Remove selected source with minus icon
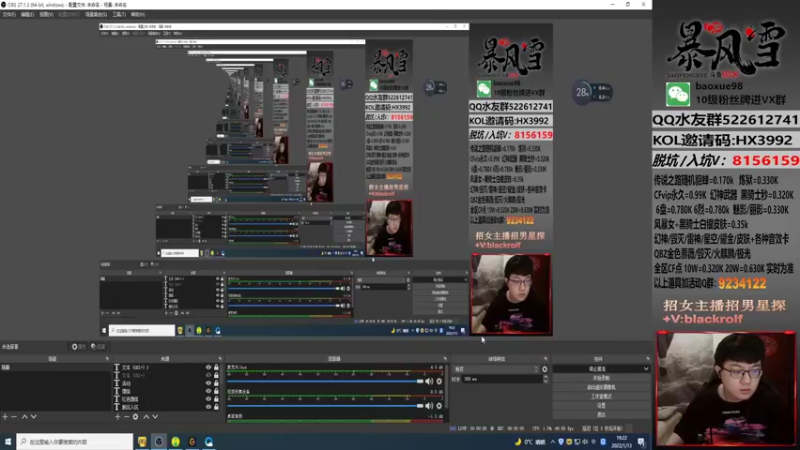Viewport: 800px width, 450px height. pyautogui.click(x=127, y=417)
